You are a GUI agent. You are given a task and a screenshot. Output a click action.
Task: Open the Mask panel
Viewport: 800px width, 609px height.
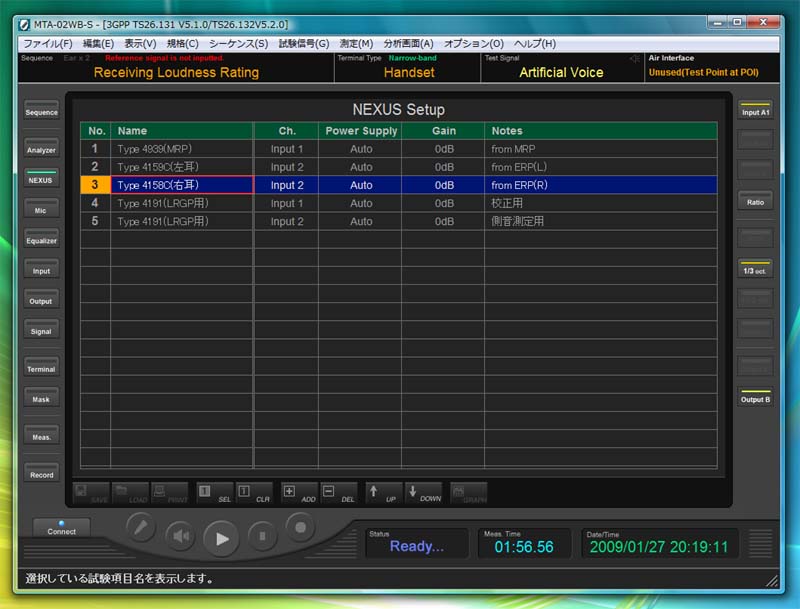[x=41, y=397]
